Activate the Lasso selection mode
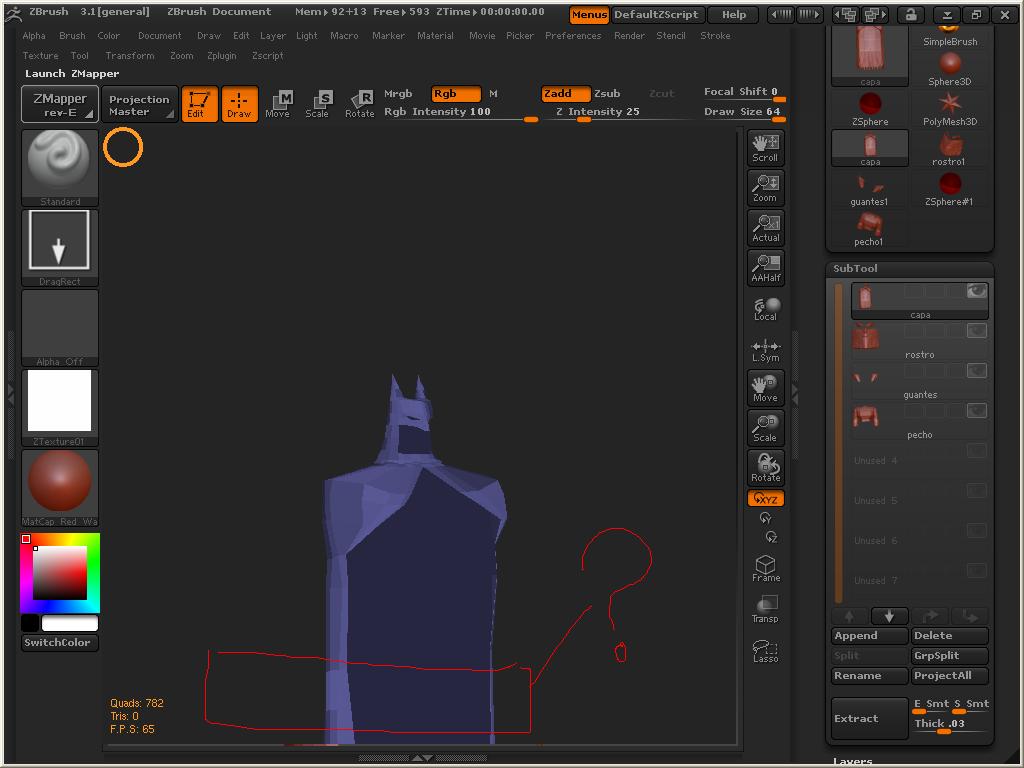 click(x=765, y=650)
